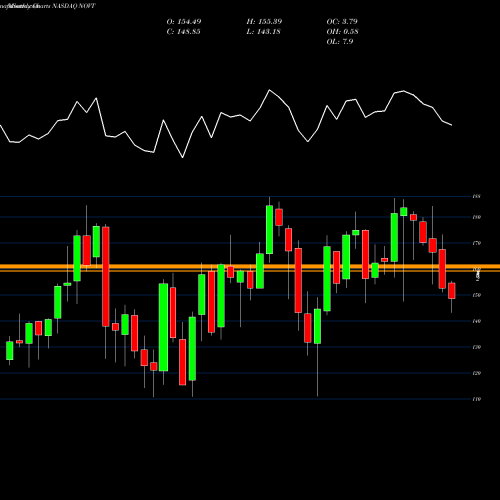Click the 180 price axis label
Image resolution: width=500 pixels, height=500 pixels.
[x=477, y=217]
